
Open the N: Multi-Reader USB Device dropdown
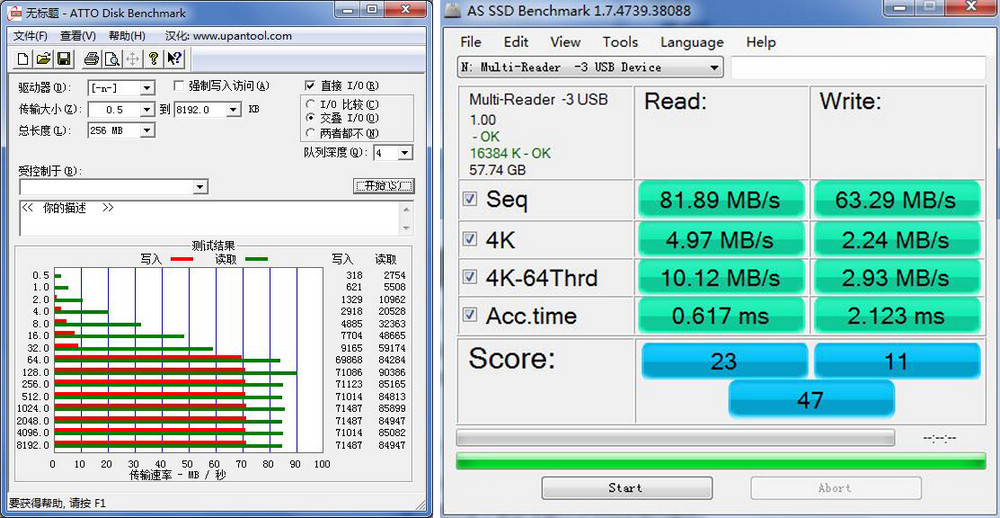point(590,68)
